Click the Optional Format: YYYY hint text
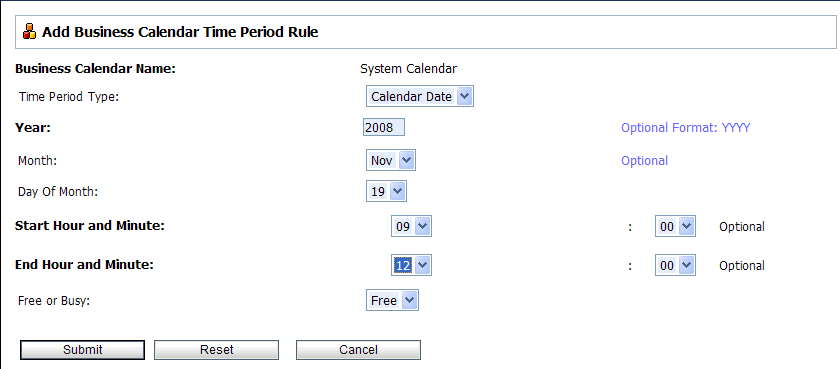This screenshot has width=840, height=369. tap(686, 128)
